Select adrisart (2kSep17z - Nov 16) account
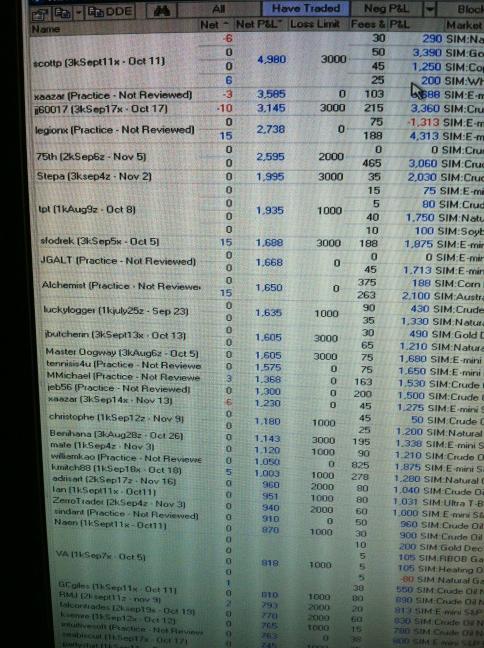The height and width of the screenshot is (648, 484). (114, 481)
